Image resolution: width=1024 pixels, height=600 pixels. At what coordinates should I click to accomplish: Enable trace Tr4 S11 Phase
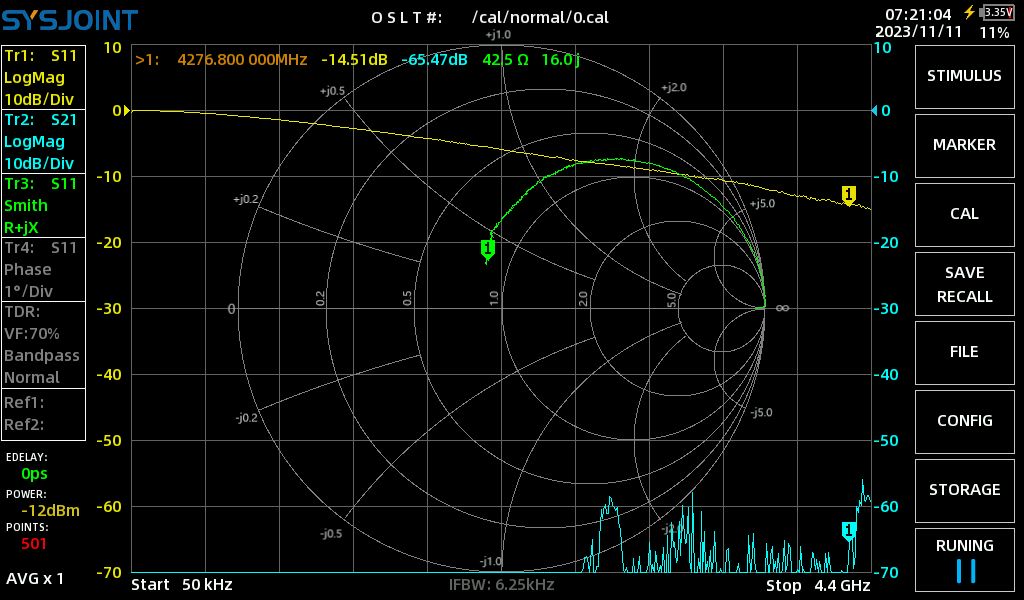[43, 269]
